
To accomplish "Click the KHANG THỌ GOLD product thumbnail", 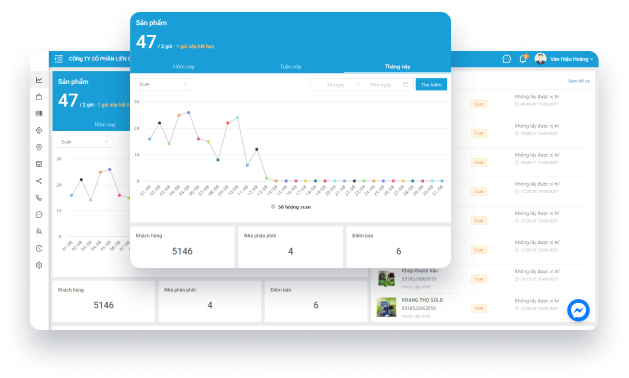I will tap(386, 307).
